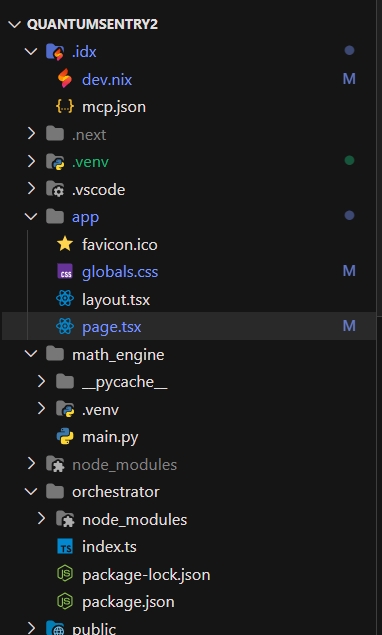Click the M status badge on globals.css
The height and width of the screenshot is (635, 382).
click(x=349, y=271)
